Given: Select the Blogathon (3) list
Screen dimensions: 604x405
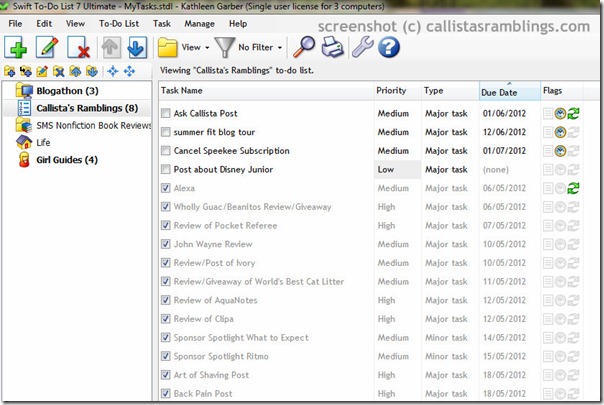Looking at the screenshot, I should click(x=61, y=91).
